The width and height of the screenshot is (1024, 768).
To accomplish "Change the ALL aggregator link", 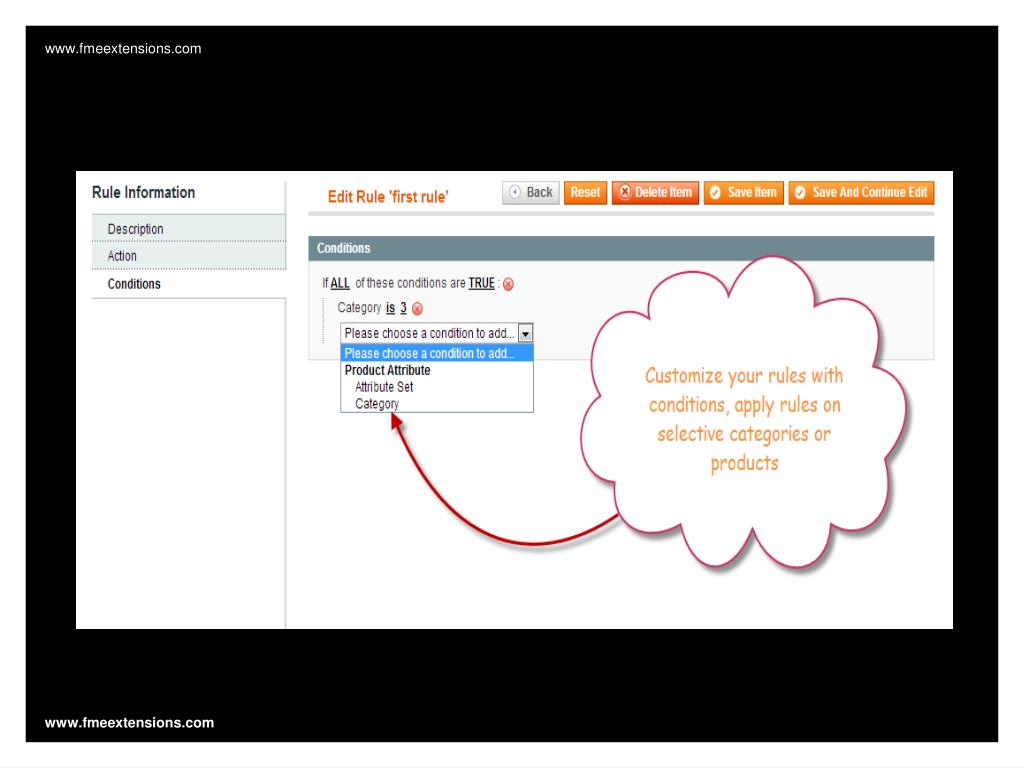I will [x=340, y=283].
